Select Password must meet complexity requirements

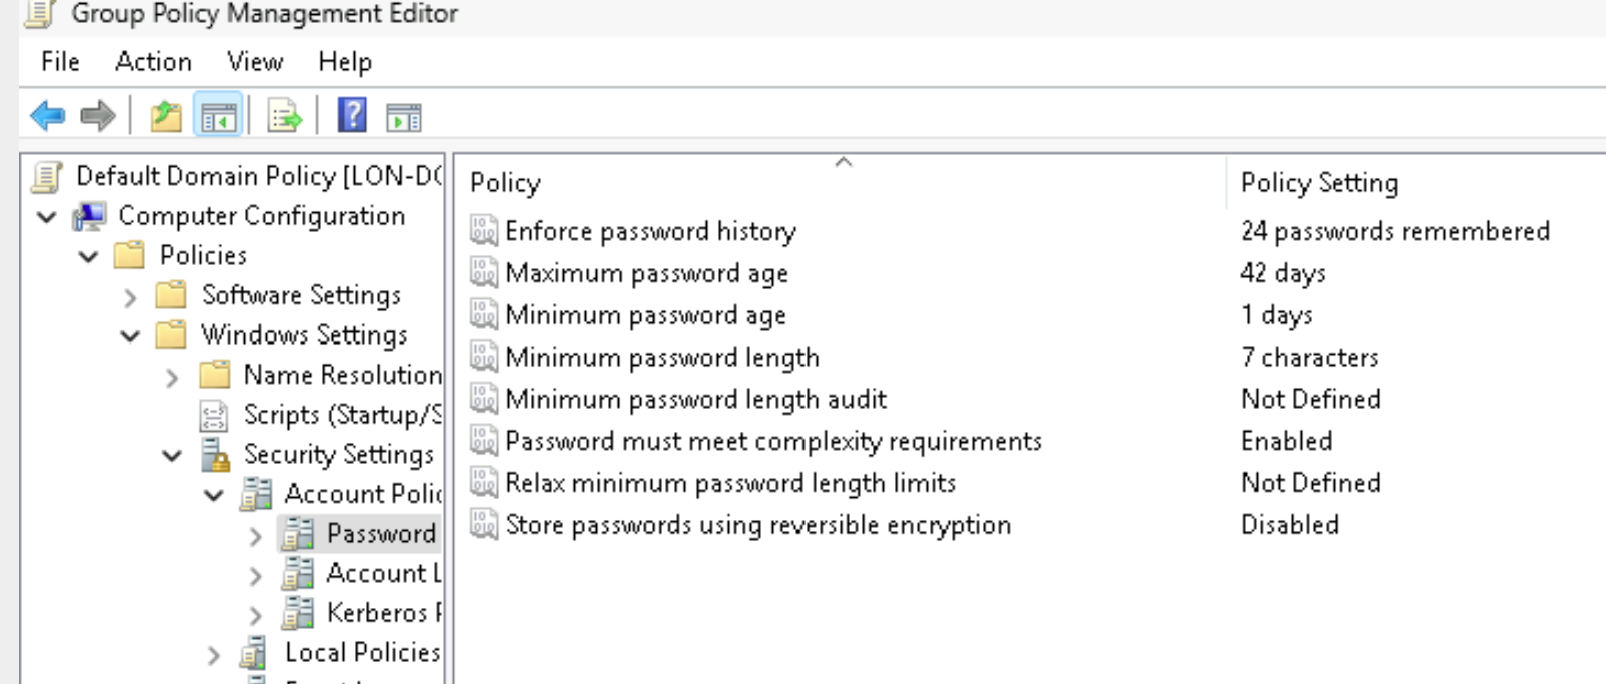pyautogui.click(x=772, y=441)
